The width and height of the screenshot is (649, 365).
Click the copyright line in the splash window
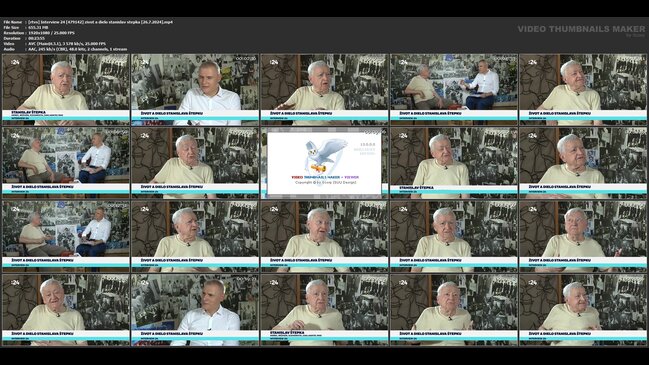click(x=325, y=182)
